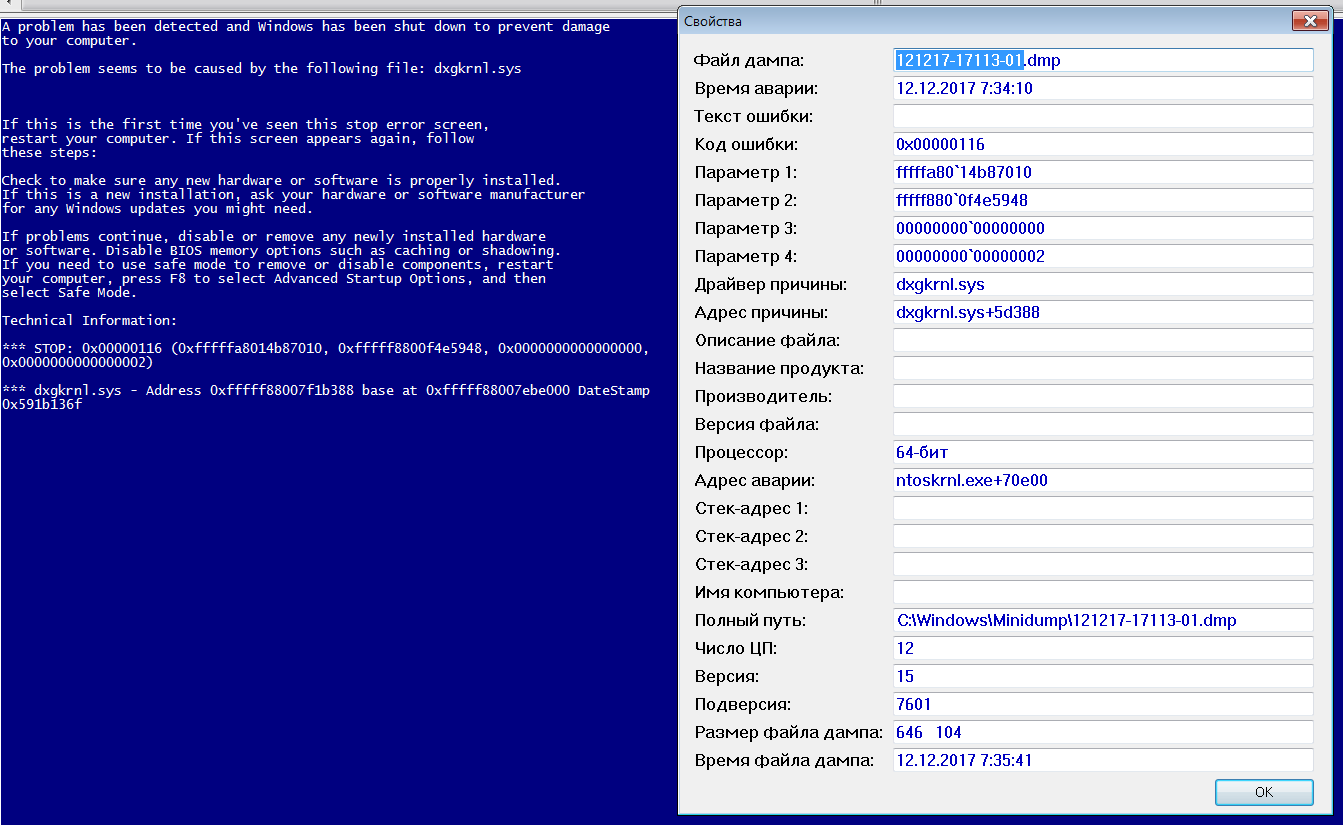Click the empty Версия файла field
Viewport: 1343px width, 825px height.
pyautogui.click(x=1103, y=424)
